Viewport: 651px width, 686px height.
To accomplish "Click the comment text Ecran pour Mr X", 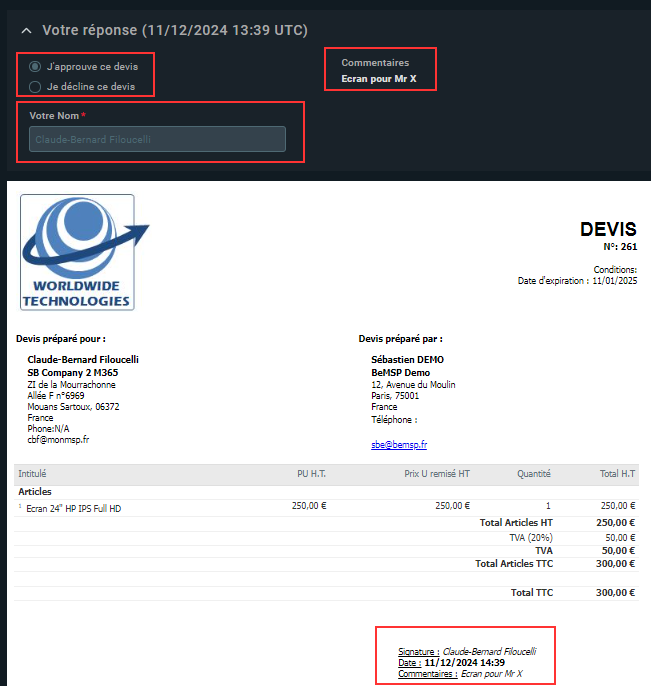I will 379,79.
